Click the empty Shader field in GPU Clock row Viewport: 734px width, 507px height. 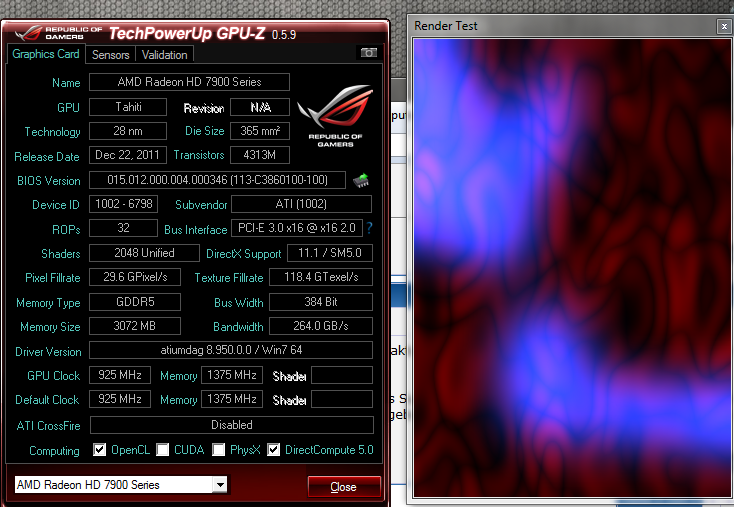point(342,375)
